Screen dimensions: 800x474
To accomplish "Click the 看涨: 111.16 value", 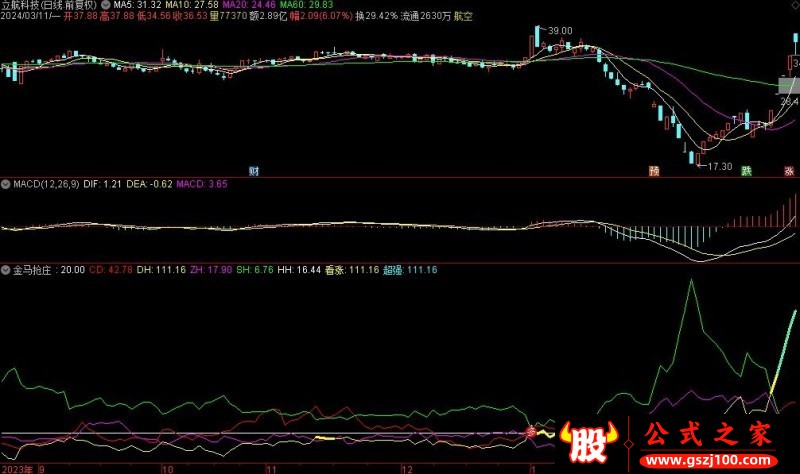I will 352,270.
